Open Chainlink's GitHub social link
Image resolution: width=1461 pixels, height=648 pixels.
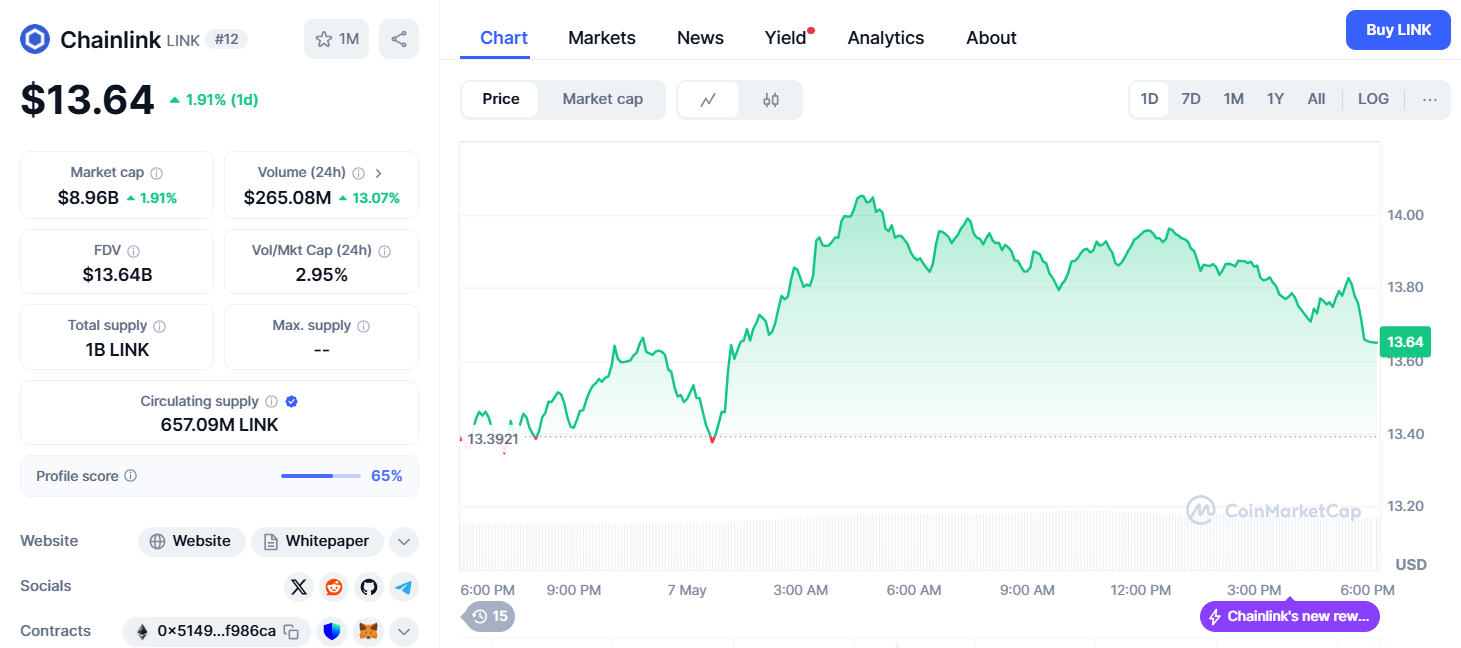coord(369,587)
